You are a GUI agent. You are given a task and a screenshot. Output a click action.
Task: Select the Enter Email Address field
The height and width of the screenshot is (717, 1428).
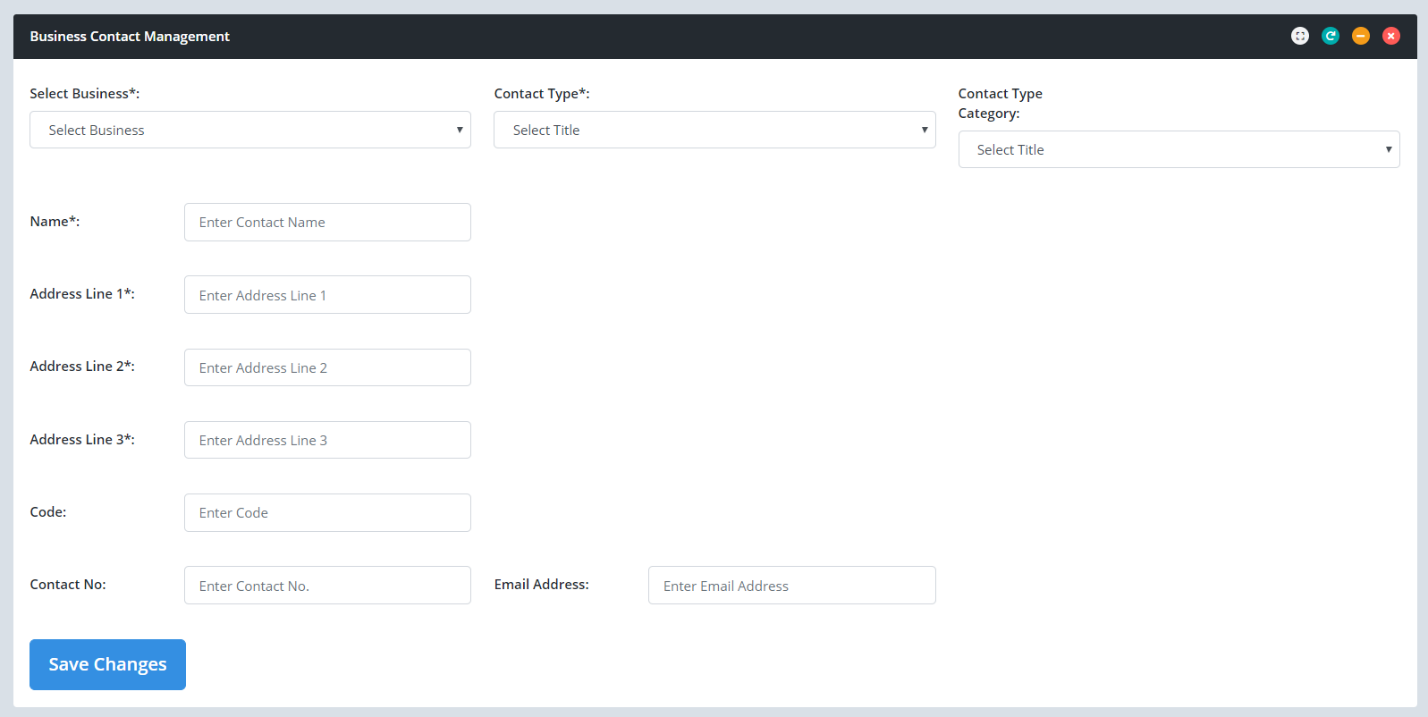pos(791,586)
